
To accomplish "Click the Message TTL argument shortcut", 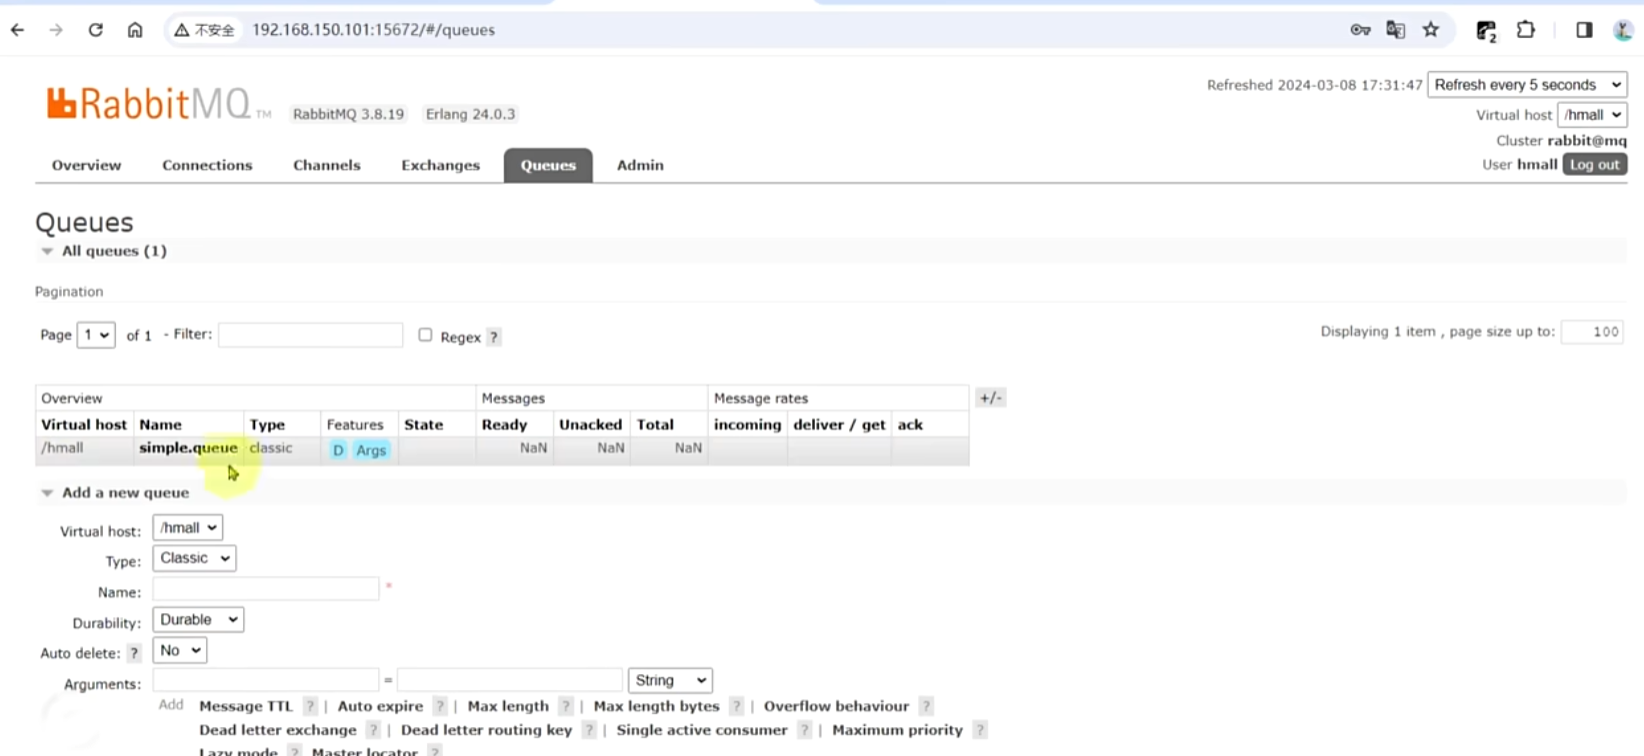I will click(x=246, y=706).
